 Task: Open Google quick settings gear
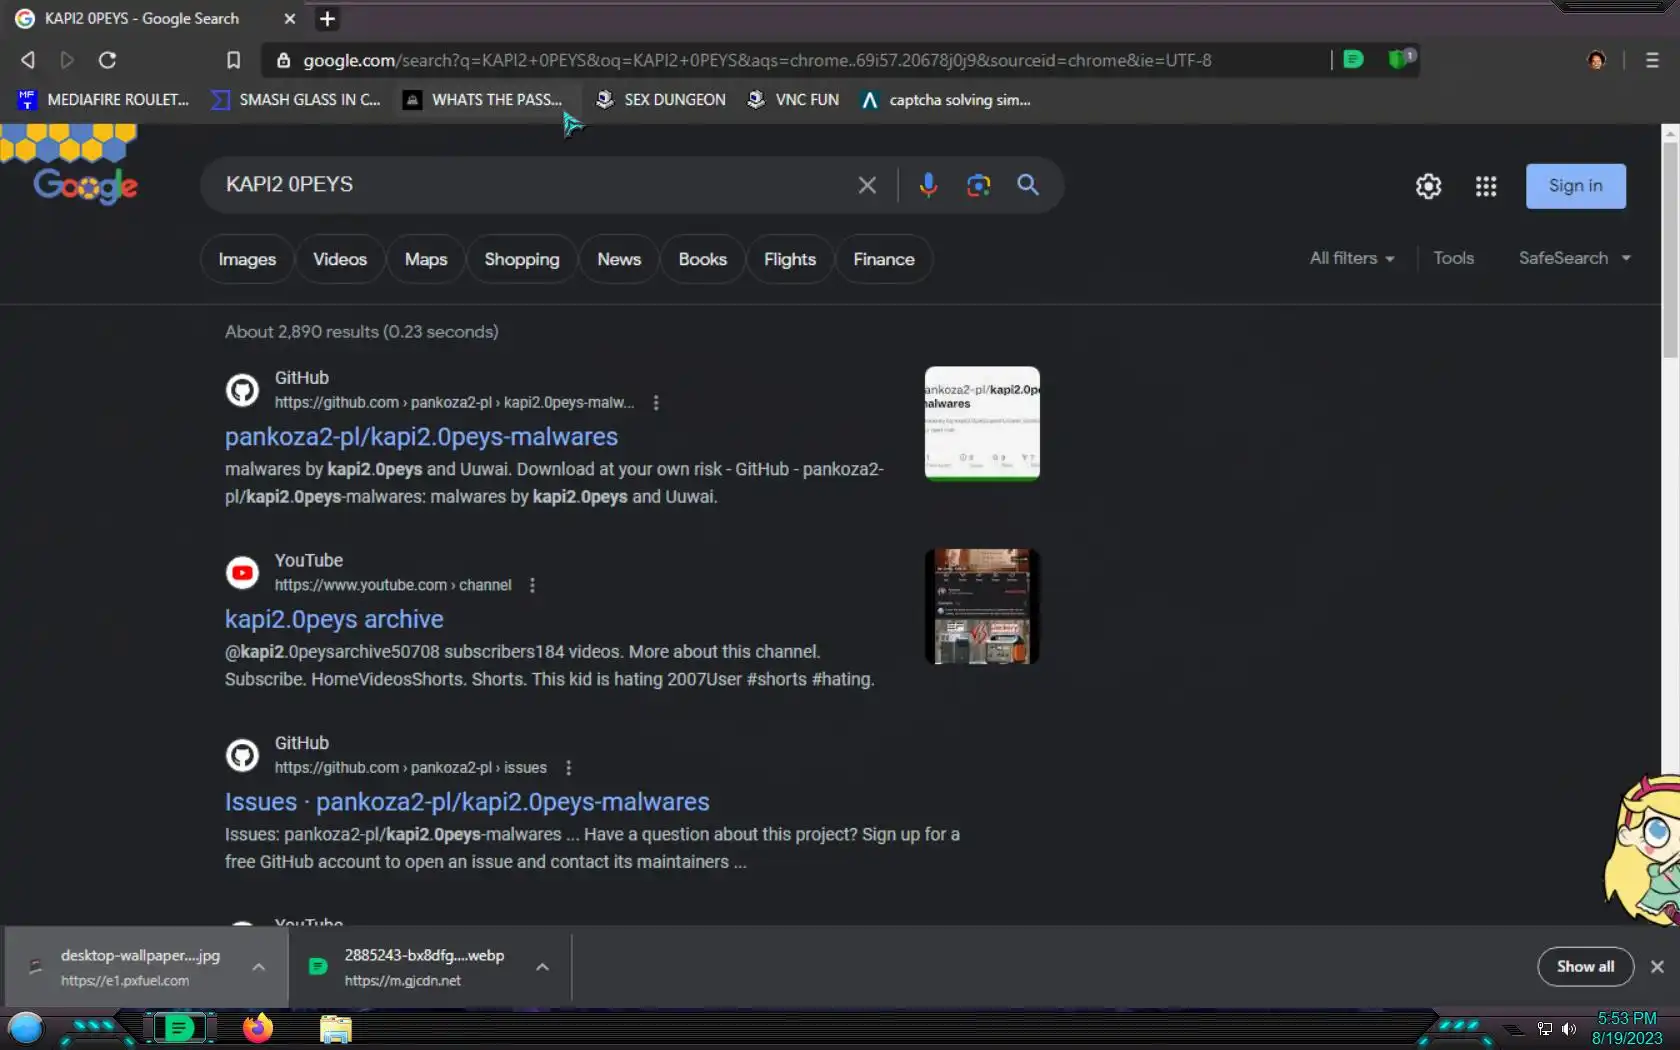pos(1428,186)
